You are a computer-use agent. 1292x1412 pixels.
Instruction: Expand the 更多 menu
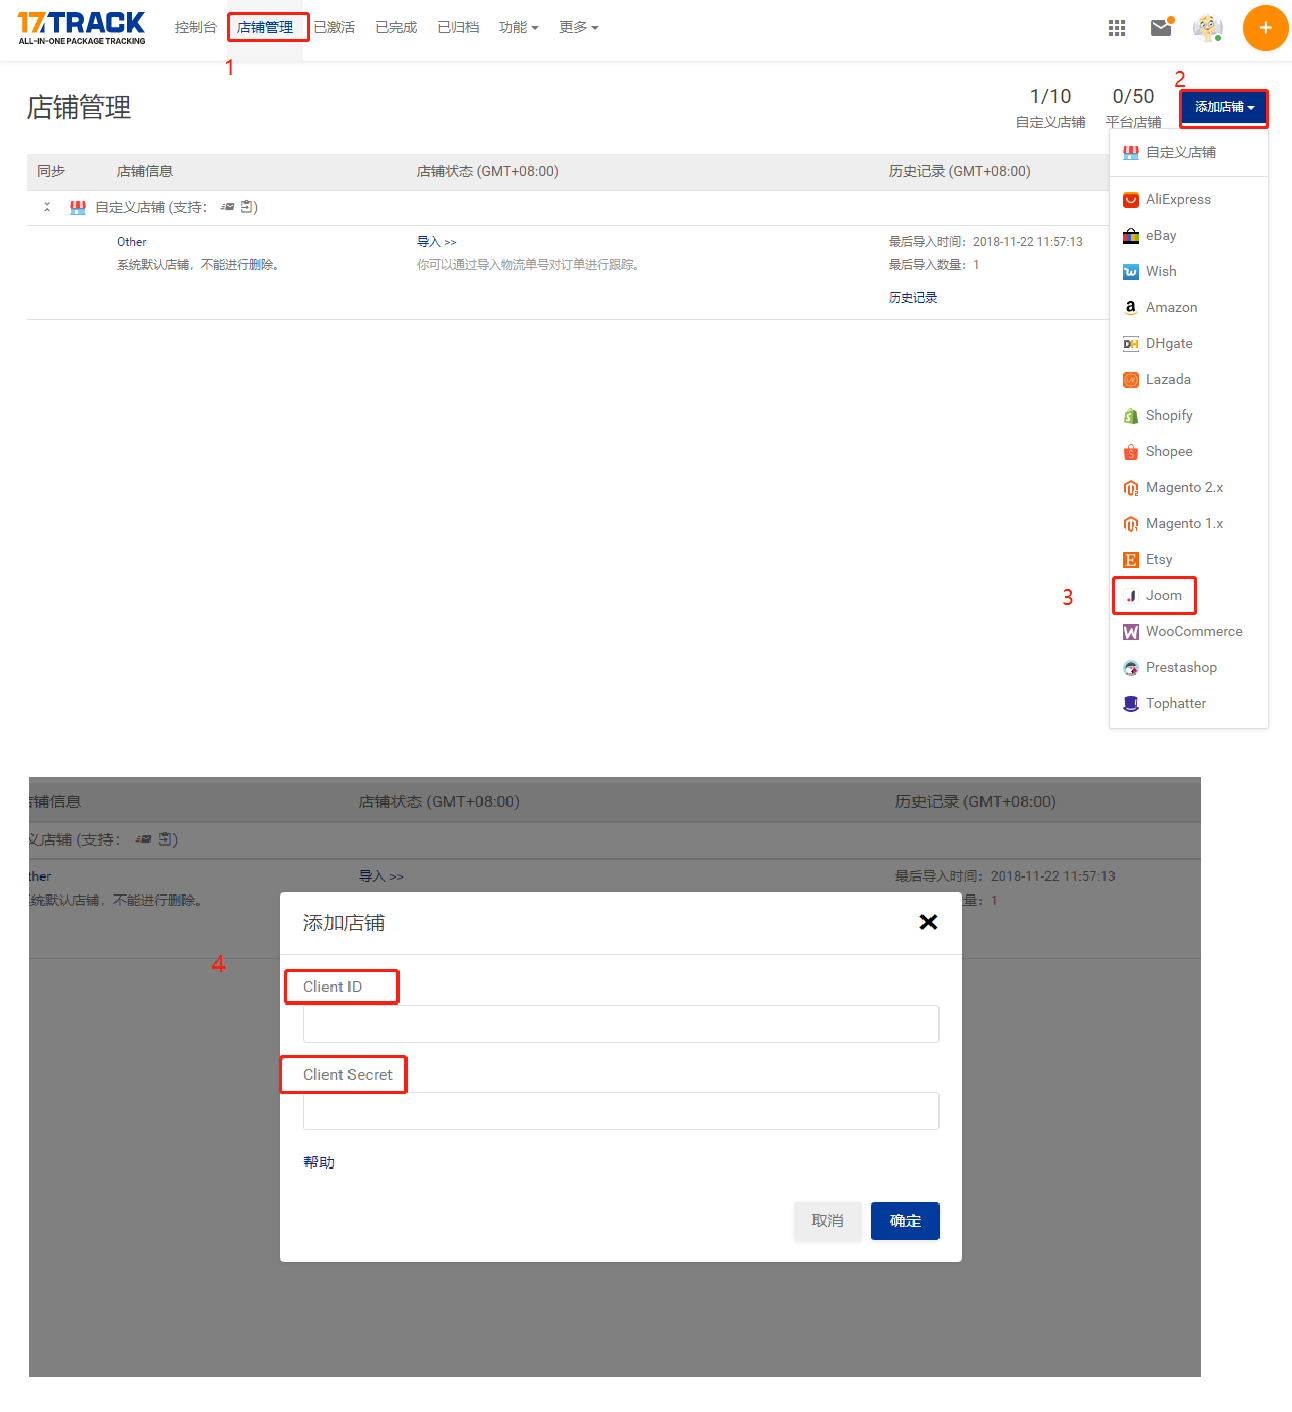pos(579,28)
